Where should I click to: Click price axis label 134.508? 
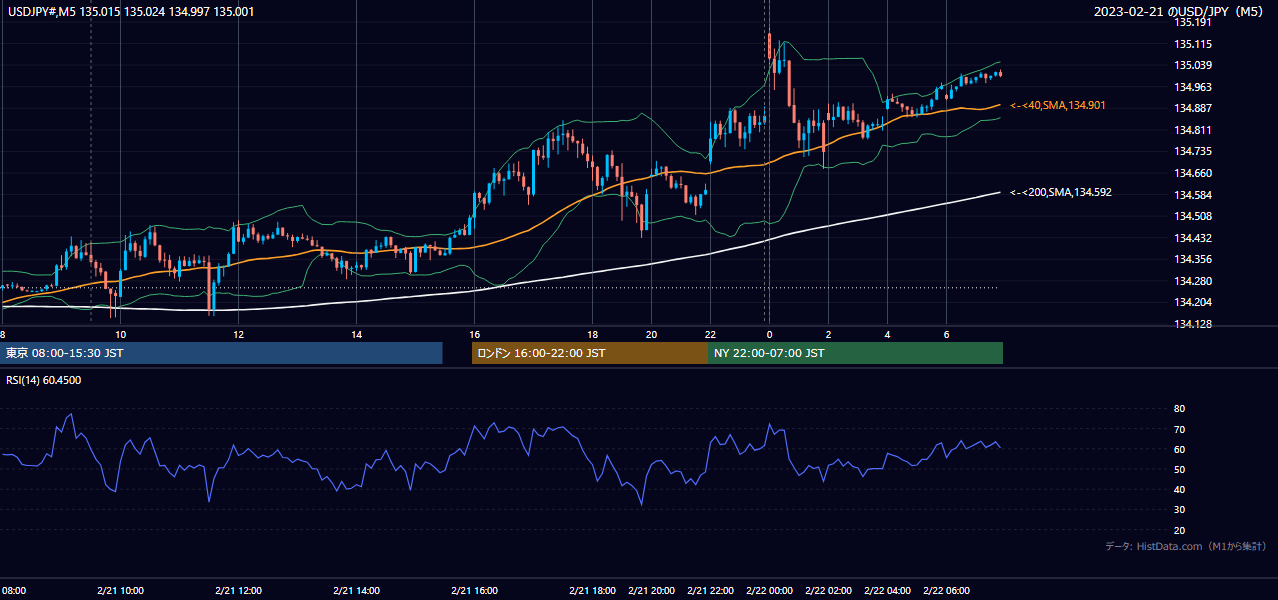[x=1193, y=216]
